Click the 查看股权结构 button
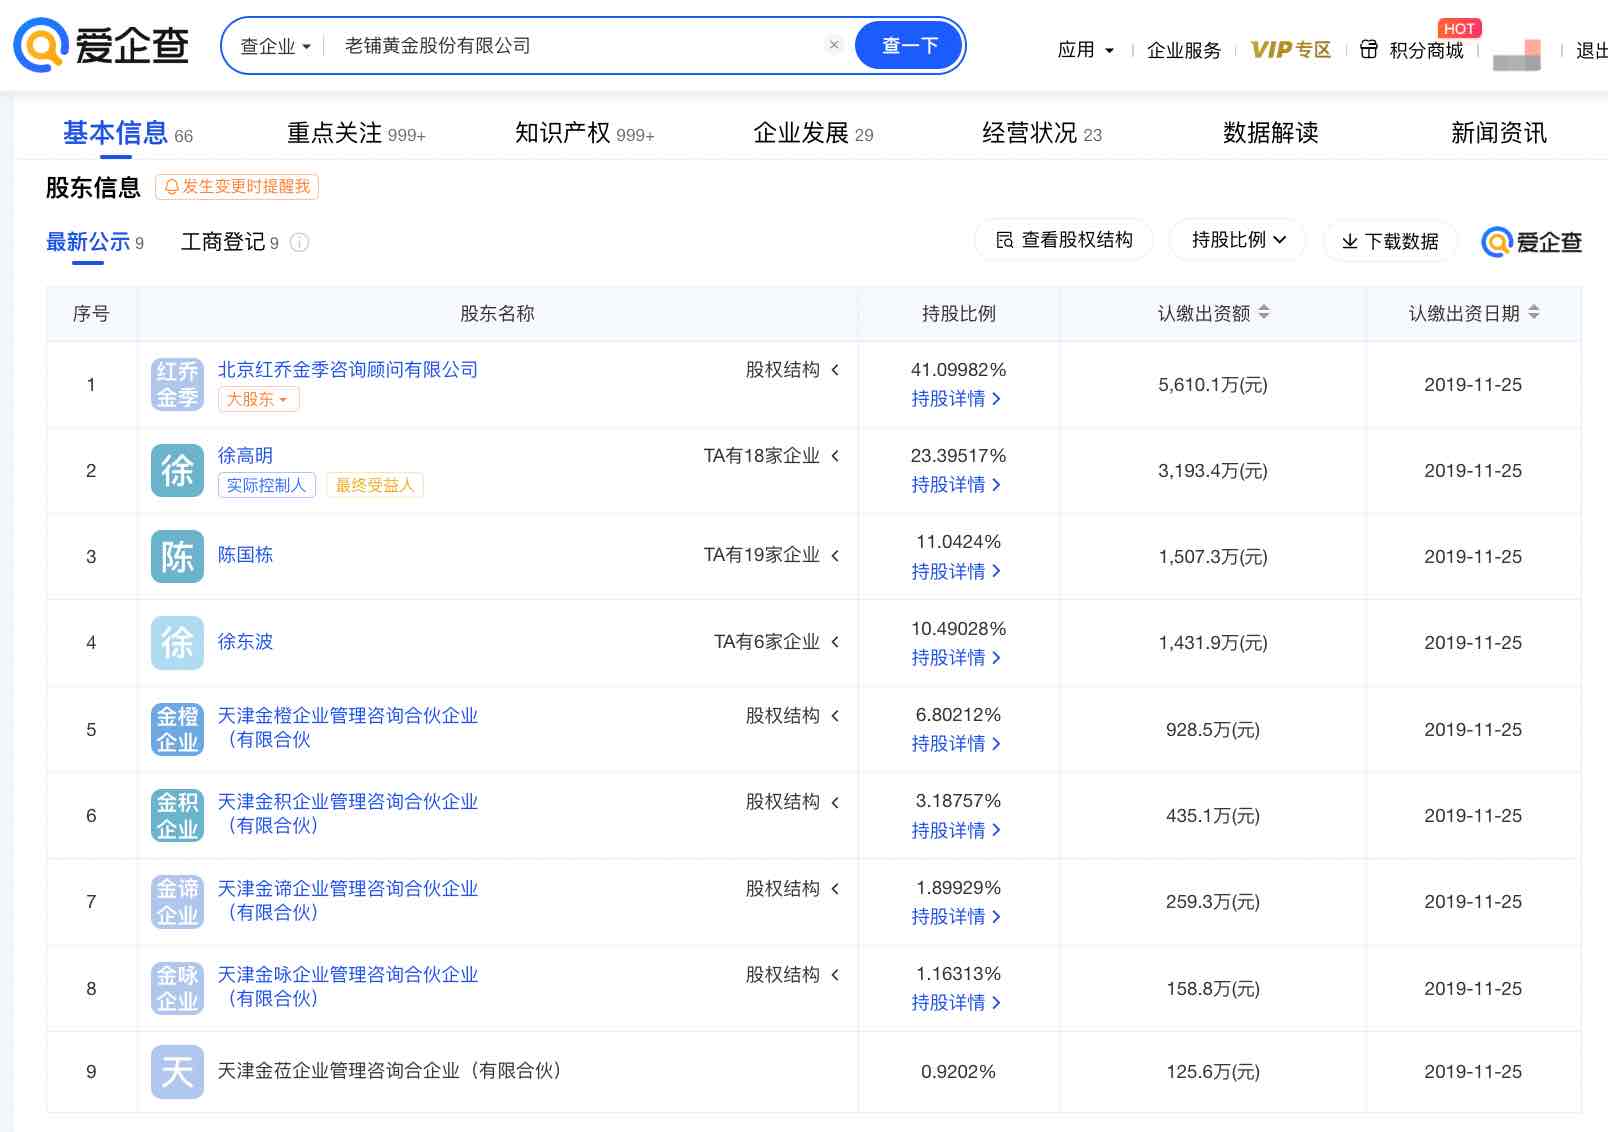The height and width of the screenshot is (1132, 1608). click(x=1064, y=240)
